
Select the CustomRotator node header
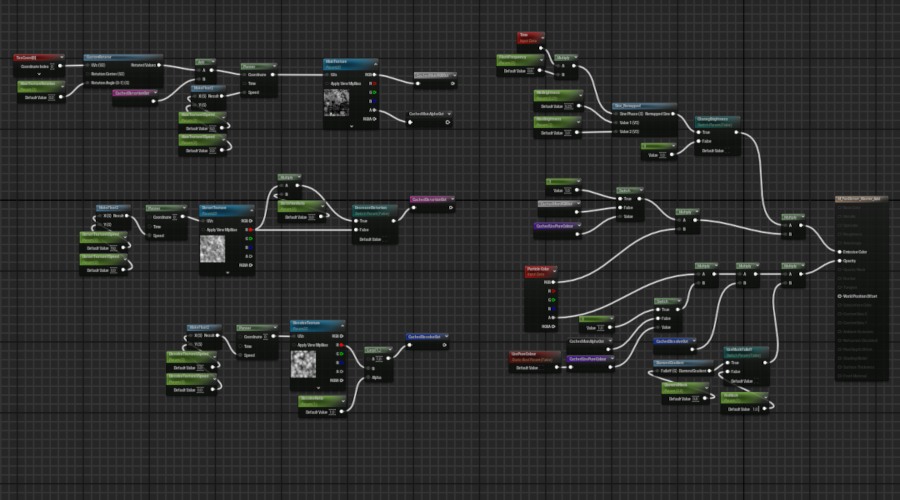tap(123, 57)
